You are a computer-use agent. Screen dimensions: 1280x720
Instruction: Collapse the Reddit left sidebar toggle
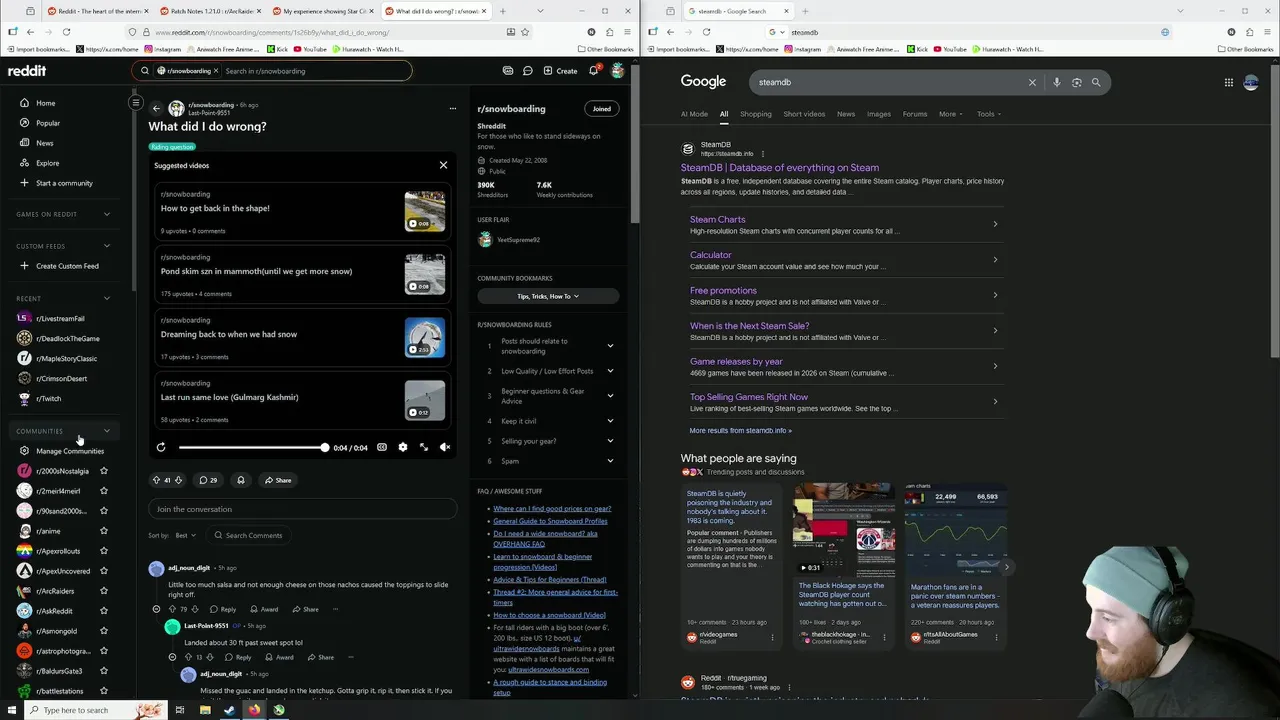click(136, 102)
